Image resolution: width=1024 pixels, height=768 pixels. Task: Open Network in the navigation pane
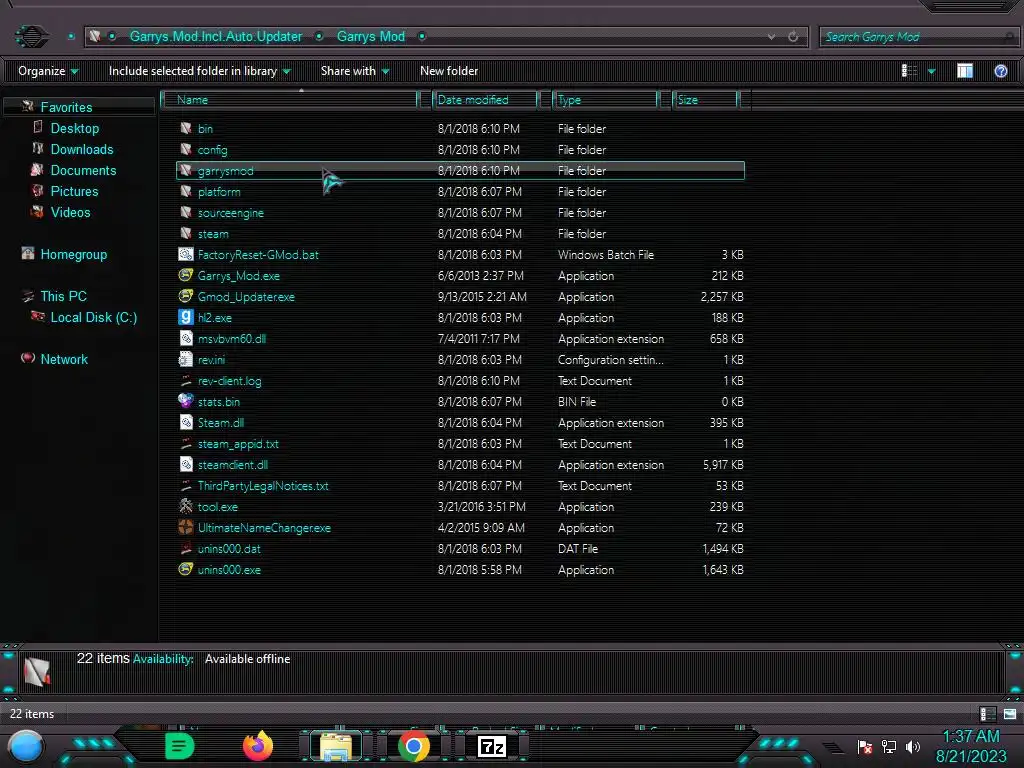pos(64,359)
